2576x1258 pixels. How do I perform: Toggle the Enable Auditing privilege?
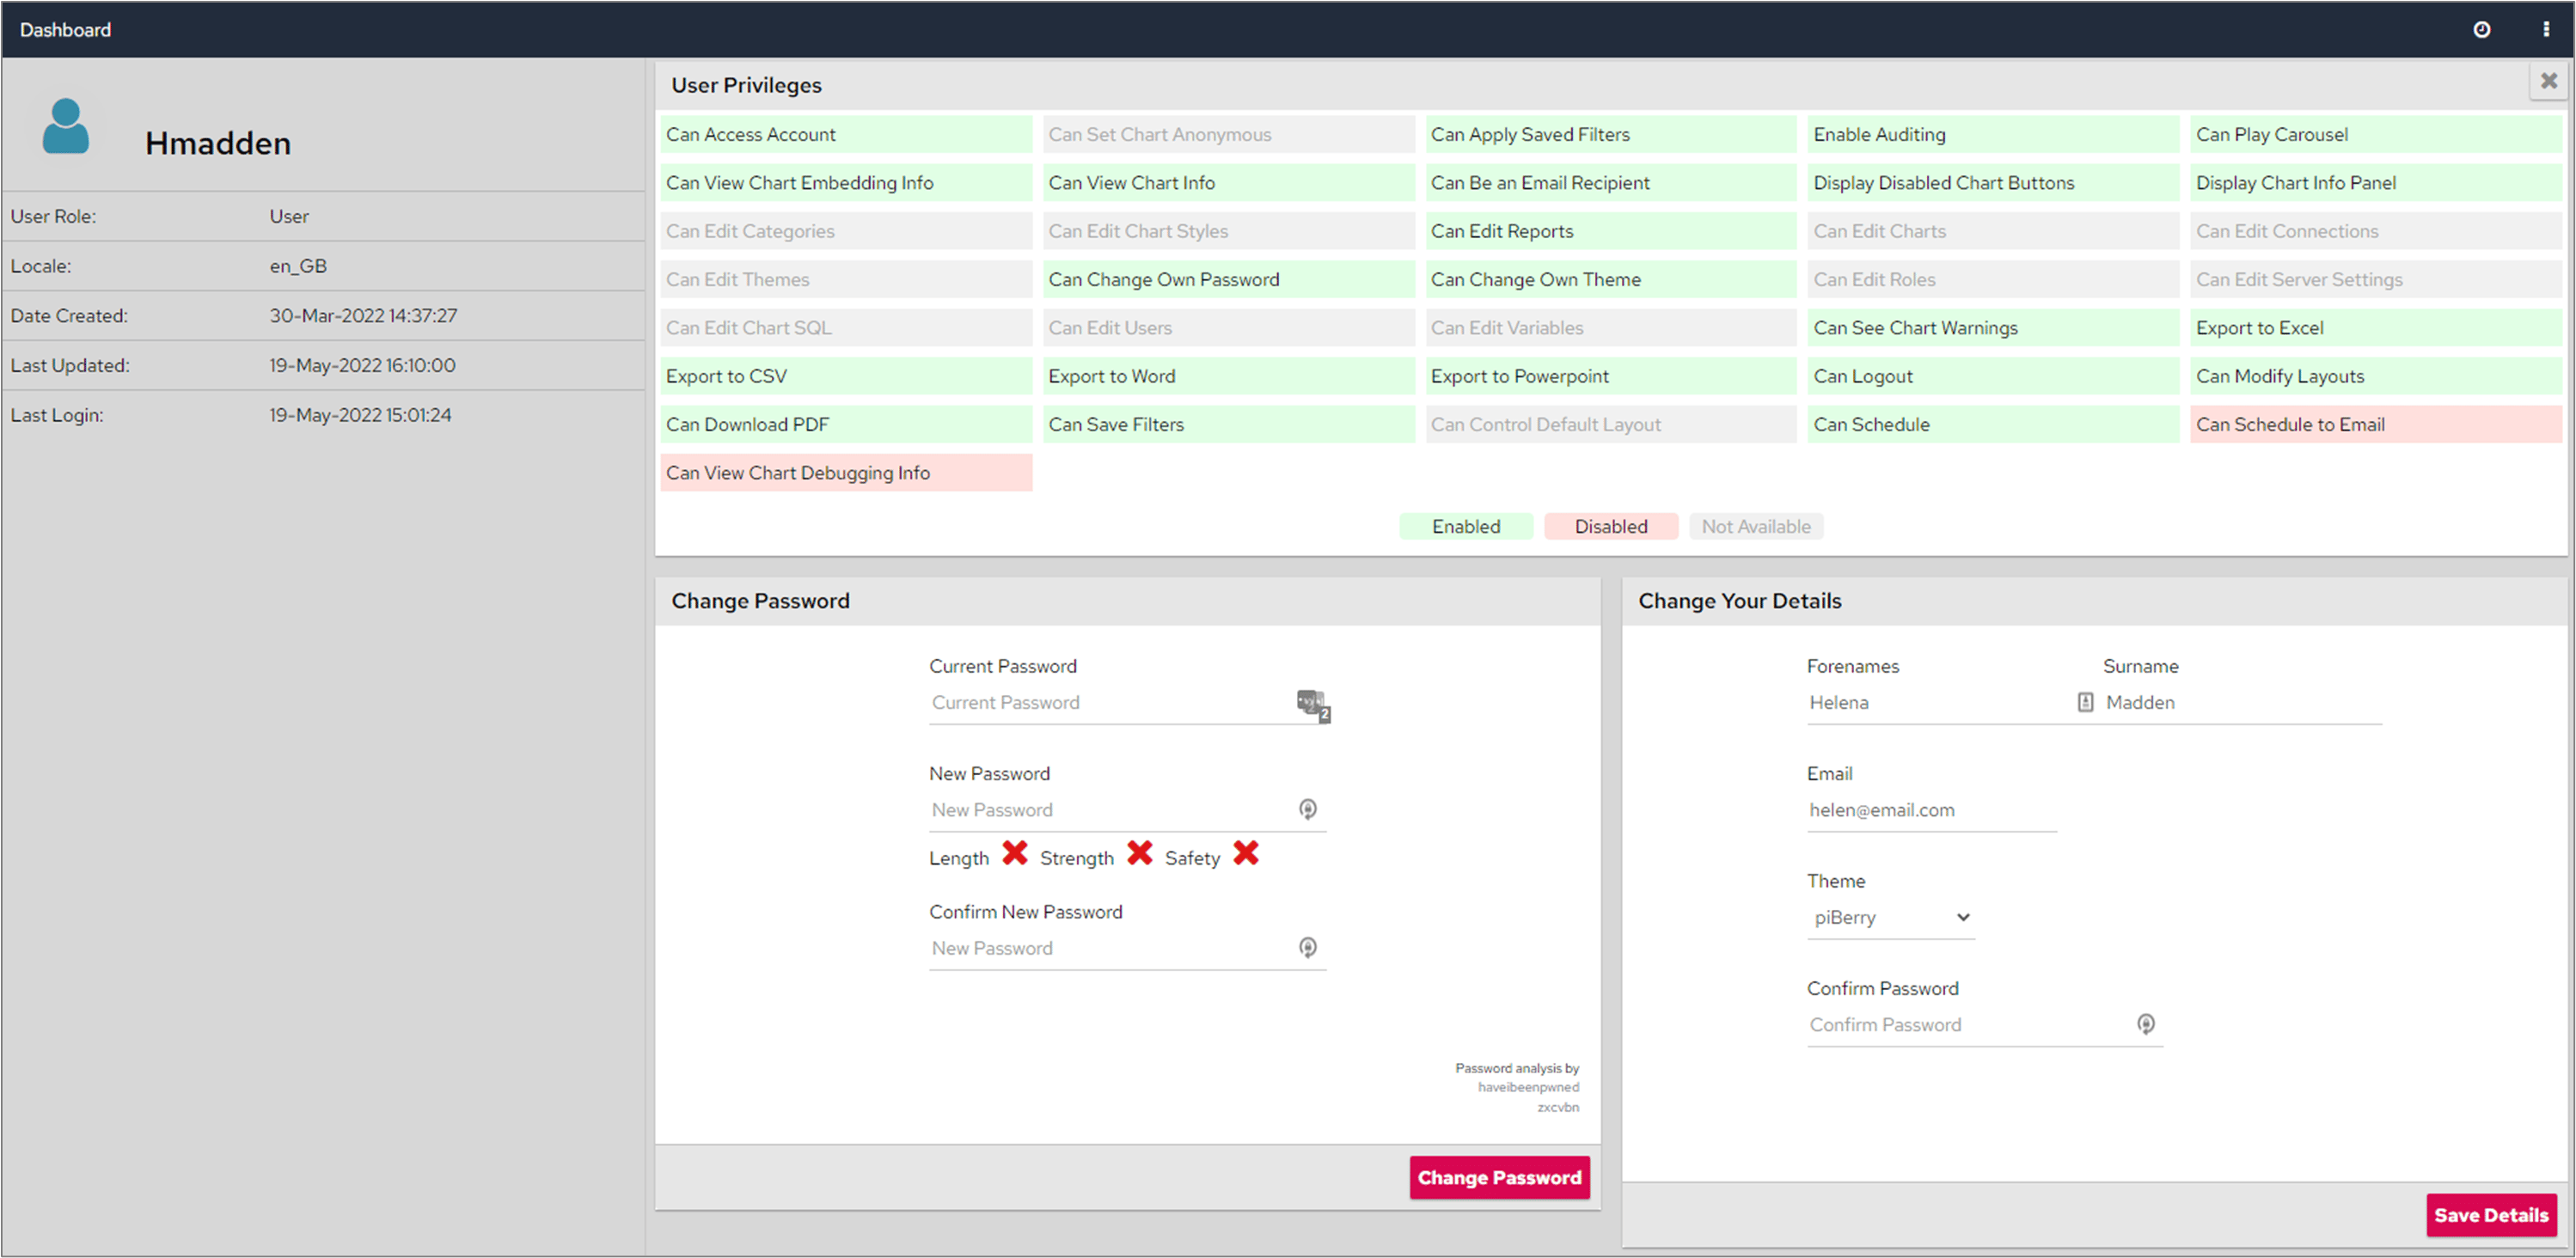(x=1993, y=134)
